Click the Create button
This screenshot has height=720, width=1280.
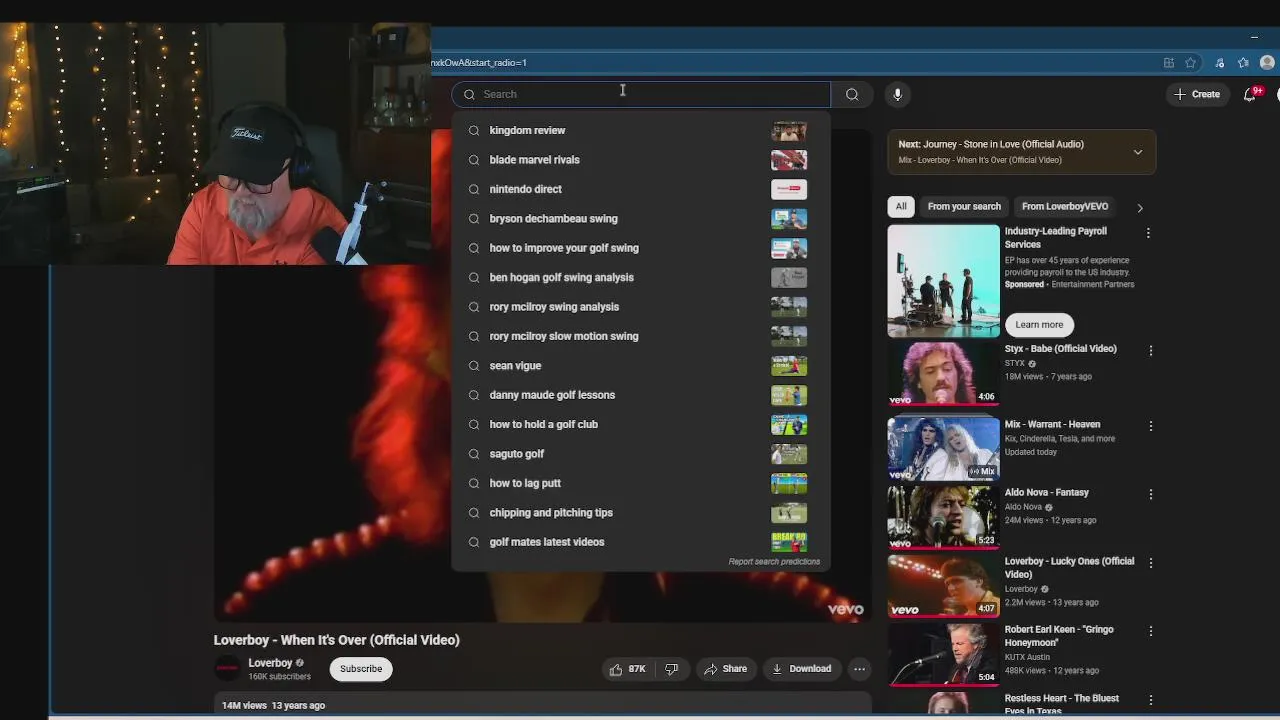tap(1197, 94)
